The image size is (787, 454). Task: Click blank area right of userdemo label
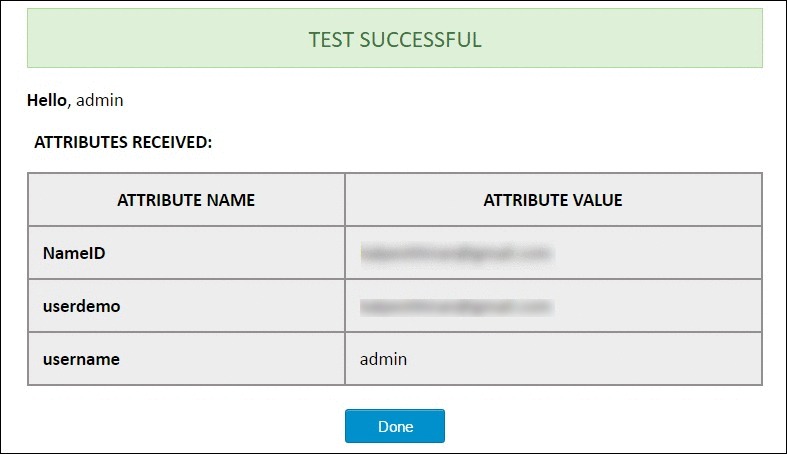(x=232, y=307)
